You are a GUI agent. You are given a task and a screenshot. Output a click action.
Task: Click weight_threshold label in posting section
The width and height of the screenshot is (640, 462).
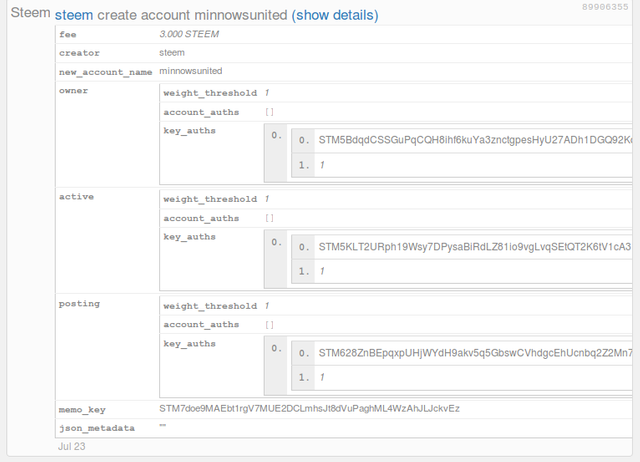pyautogui.click(x=210, y=306)
